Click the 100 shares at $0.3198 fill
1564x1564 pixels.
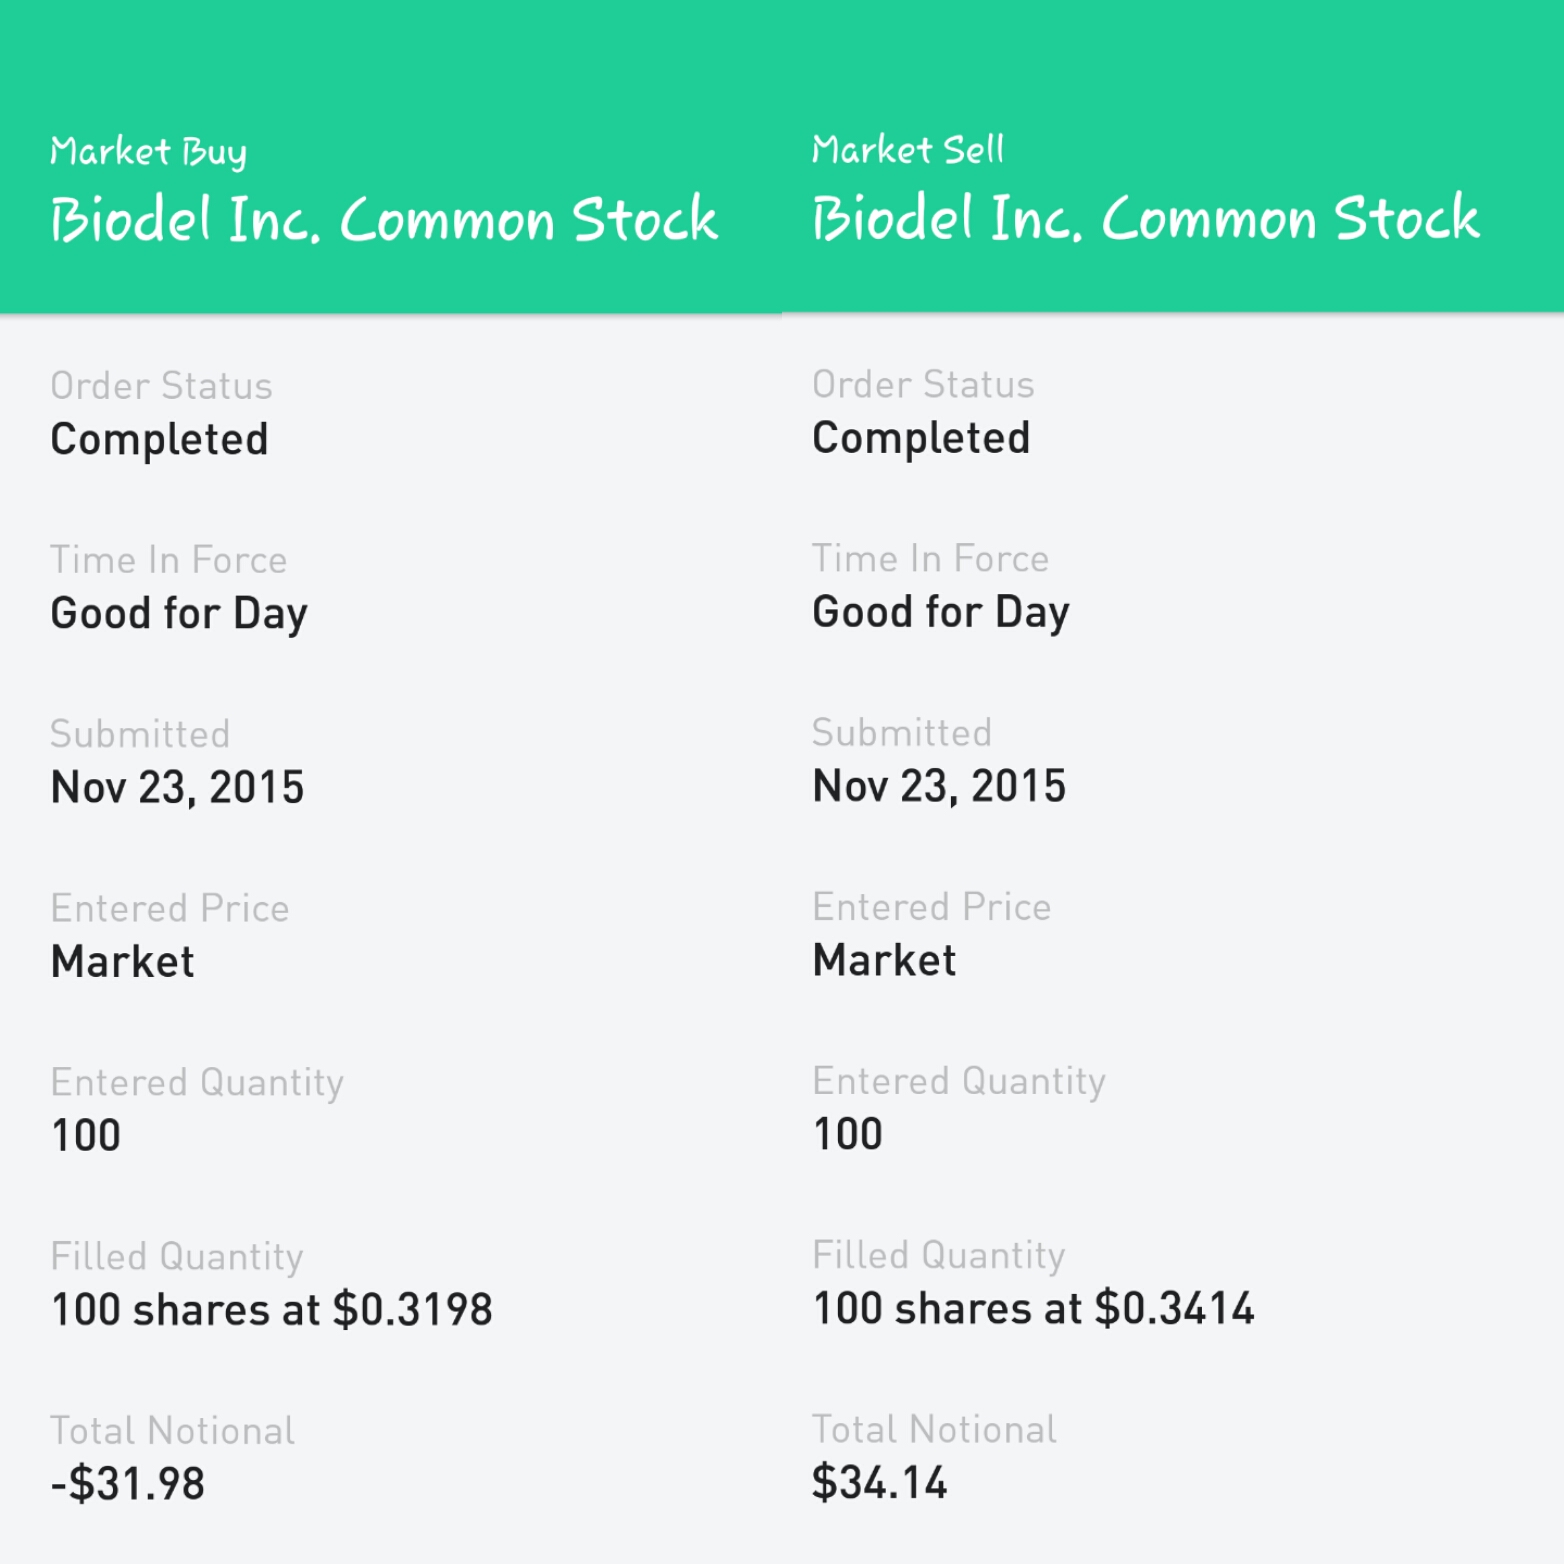click(272, 1309)
